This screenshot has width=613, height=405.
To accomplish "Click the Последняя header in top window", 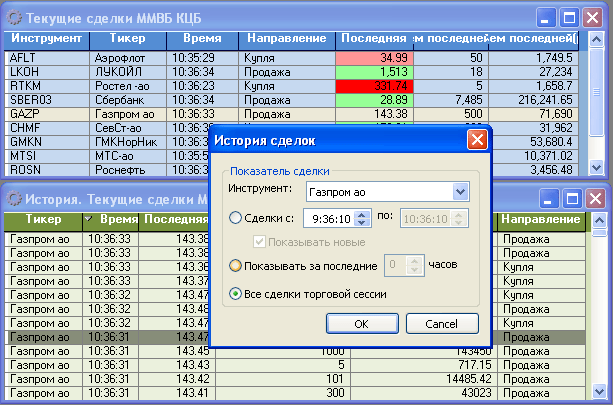I will point(374,40).
